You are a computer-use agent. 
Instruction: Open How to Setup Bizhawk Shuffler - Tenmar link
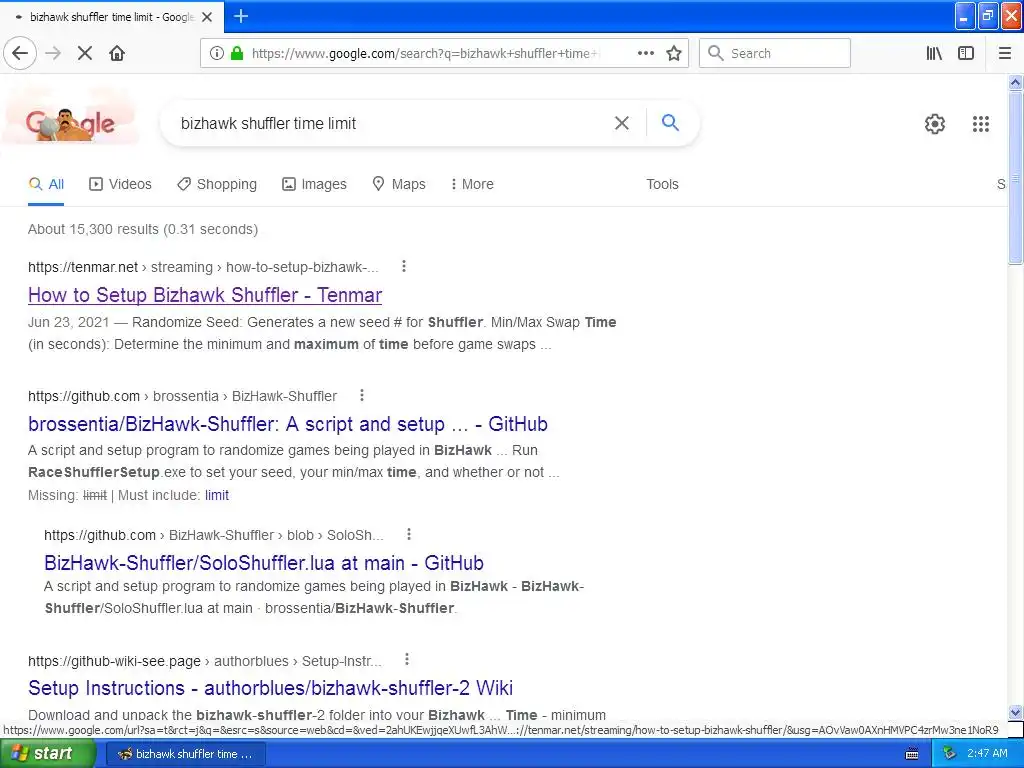[204, 295]
